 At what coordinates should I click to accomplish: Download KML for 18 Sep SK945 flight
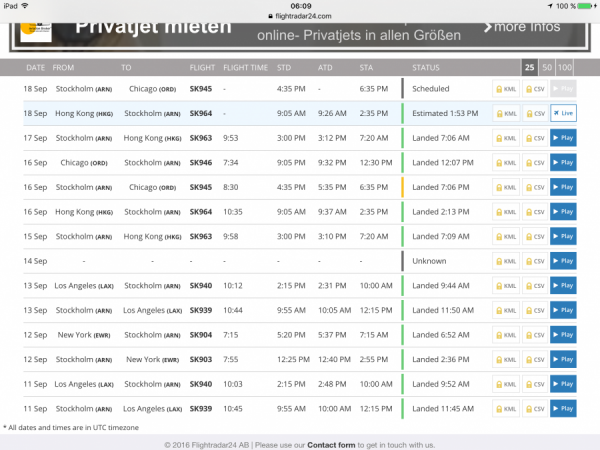coord(506,89)
